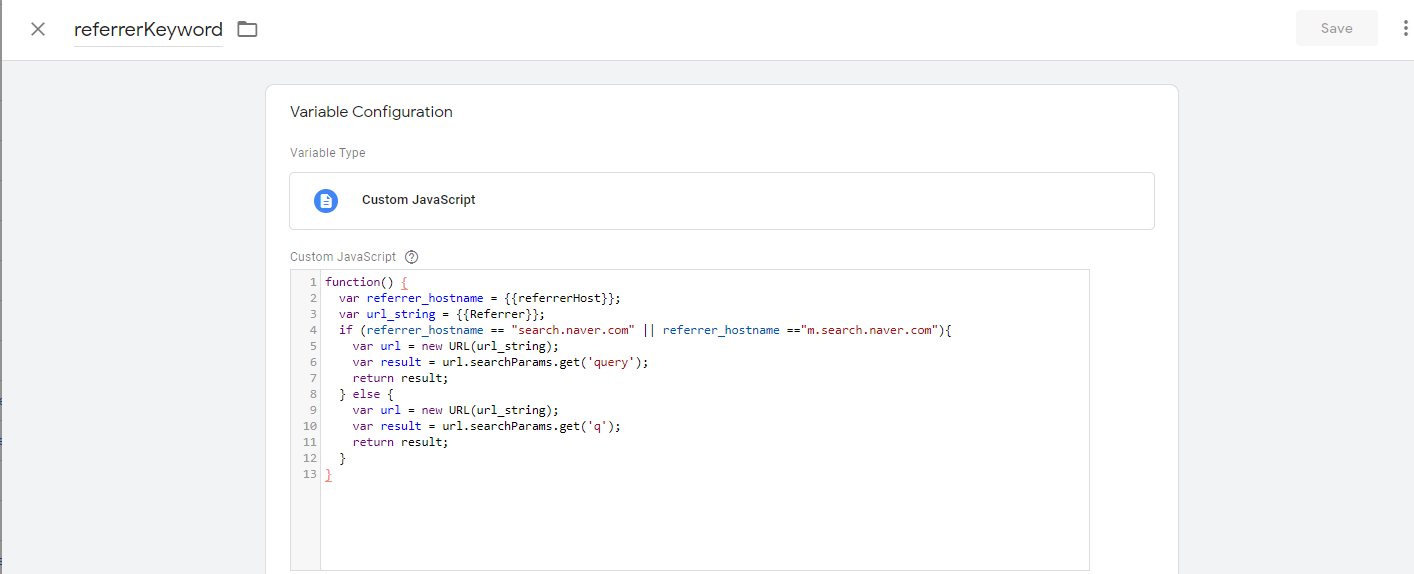Click the Save button
Viewport: 1414px width, 574px height.
coord(1336,28)
